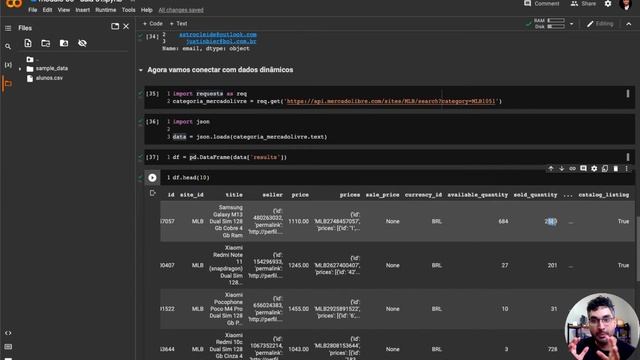
Task: Click the Colab logo
Action: (x=13, y=4)
